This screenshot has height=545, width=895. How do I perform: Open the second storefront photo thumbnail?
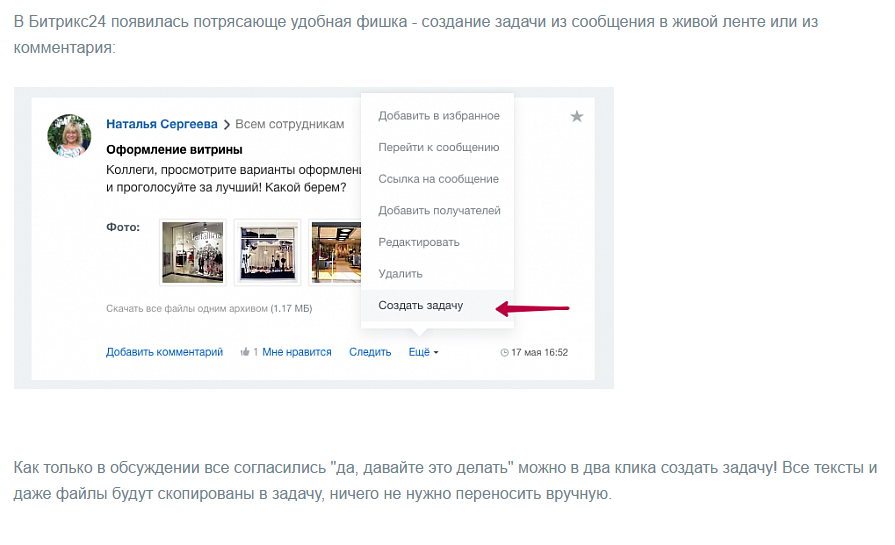(267, 252)
